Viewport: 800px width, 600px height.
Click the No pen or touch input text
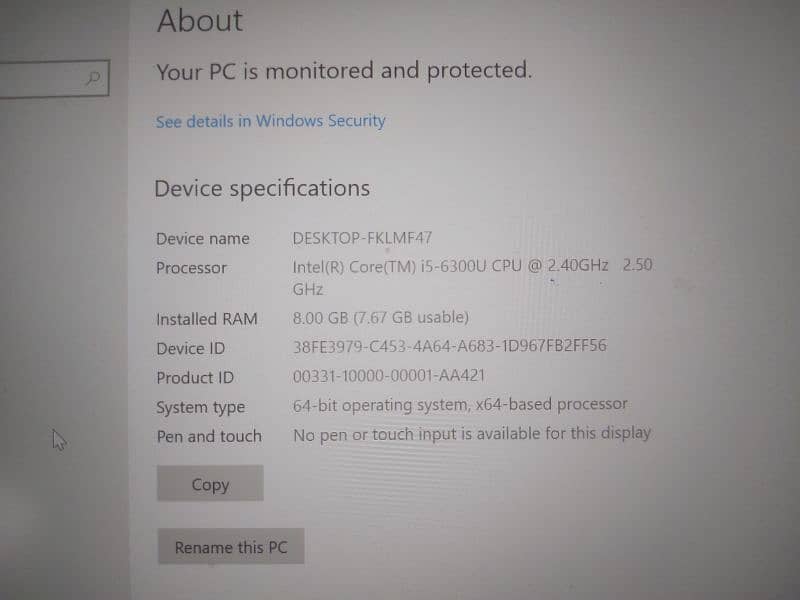point(471,434)
